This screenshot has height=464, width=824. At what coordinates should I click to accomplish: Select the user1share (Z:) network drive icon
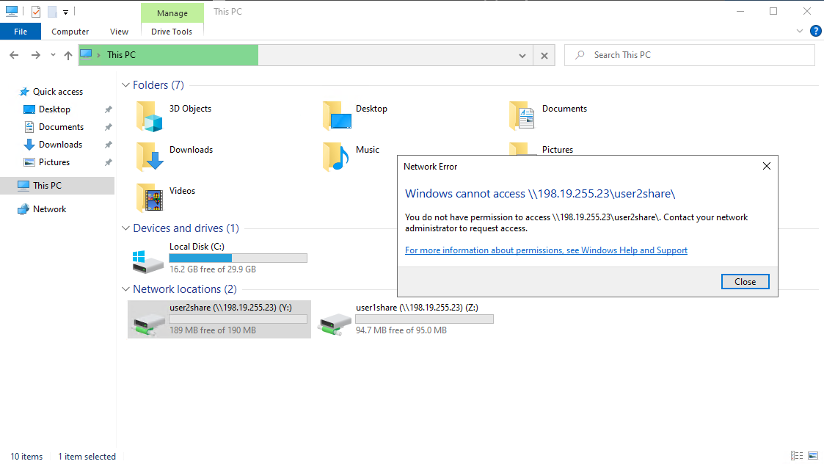(335, 323)
